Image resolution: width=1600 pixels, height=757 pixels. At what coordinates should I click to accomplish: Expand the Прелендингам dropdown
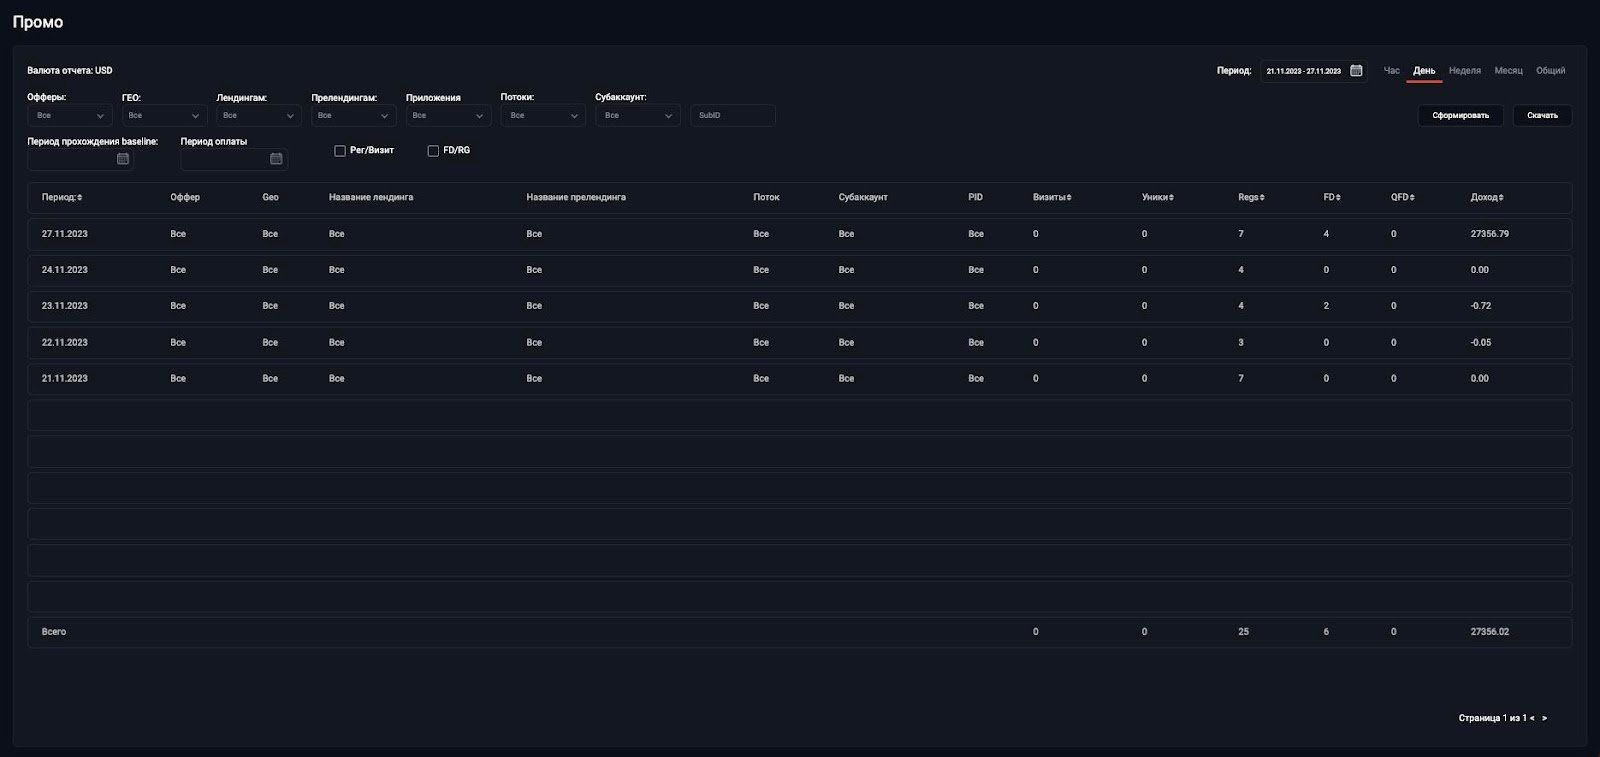(x=353, y=116)
